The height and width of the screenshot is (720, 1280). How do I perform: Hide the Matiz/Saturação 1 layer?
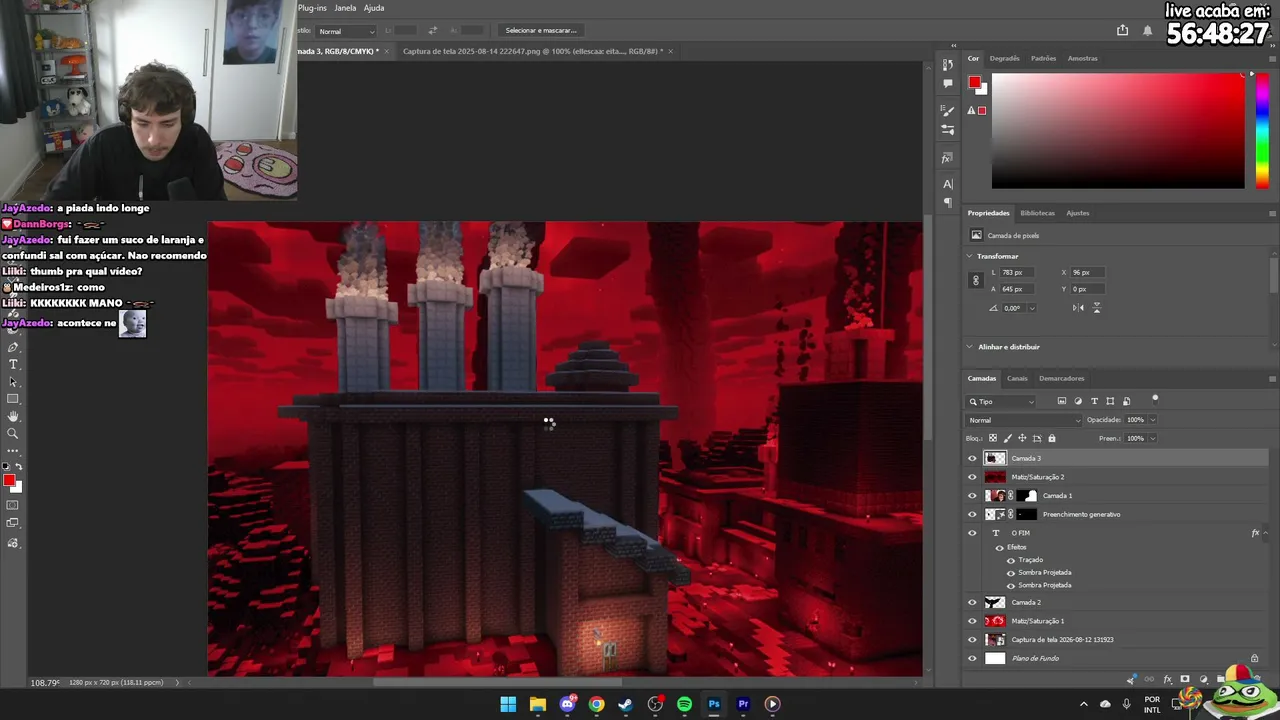(972, 621)
